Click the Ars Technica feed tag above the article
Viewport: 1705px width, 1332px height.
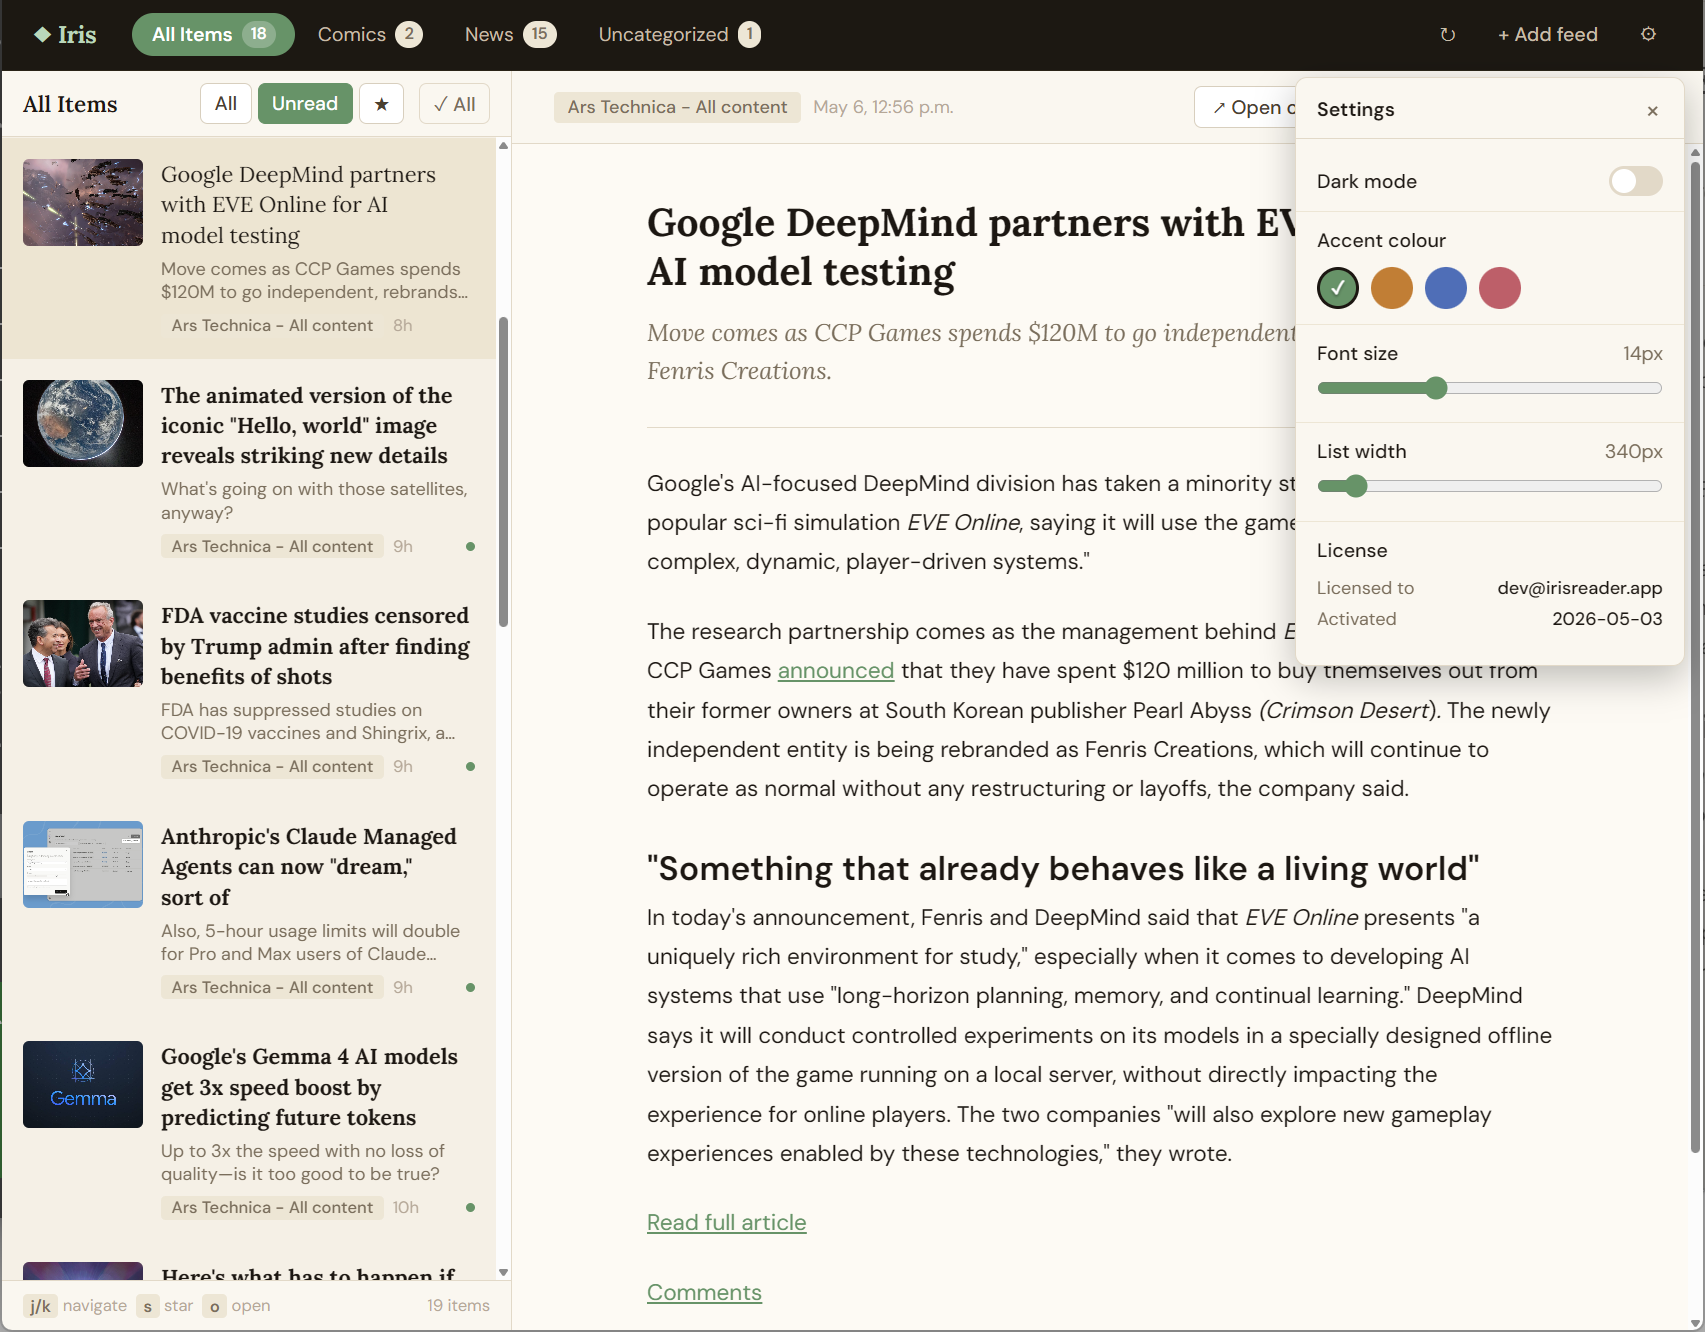pyautogui.click(x=677, y=107)
